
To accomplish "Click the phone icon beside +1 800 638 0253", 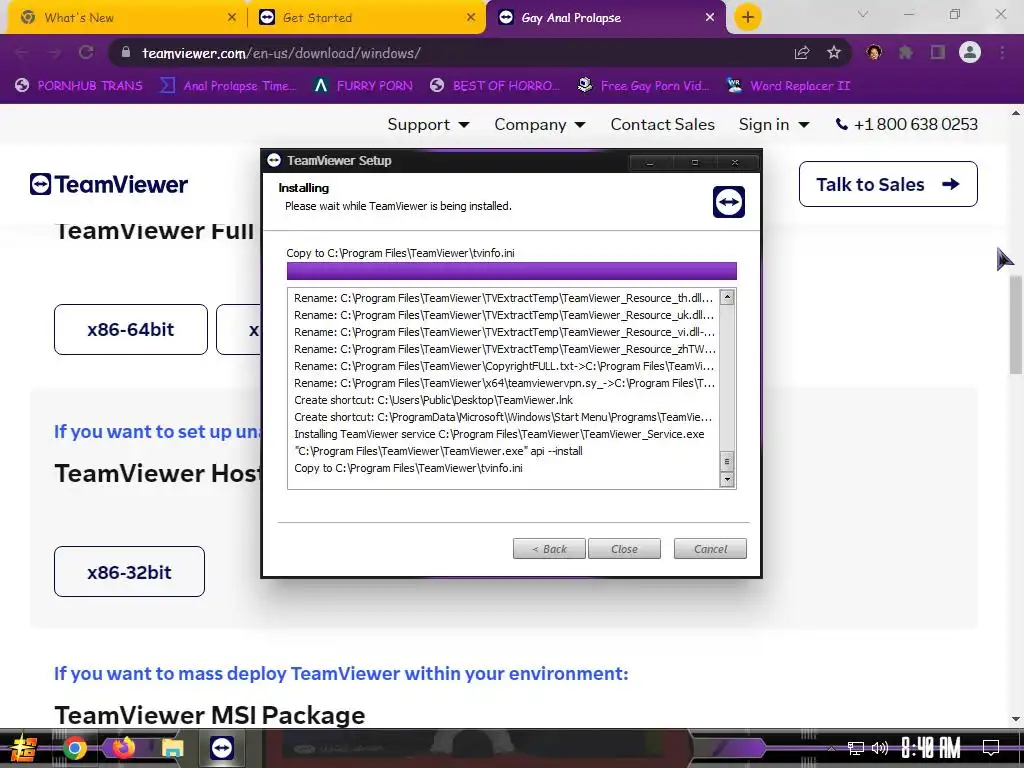I will click(x=842, y=124).
